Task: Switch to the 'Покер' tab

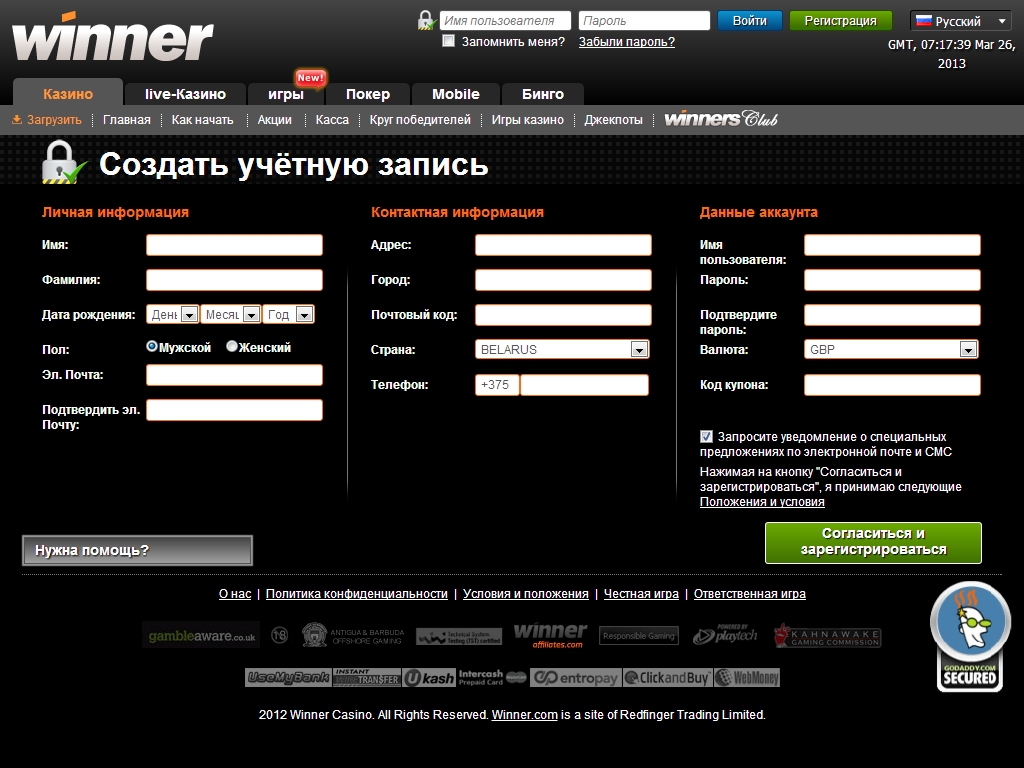Action: (x=367, y=94)
